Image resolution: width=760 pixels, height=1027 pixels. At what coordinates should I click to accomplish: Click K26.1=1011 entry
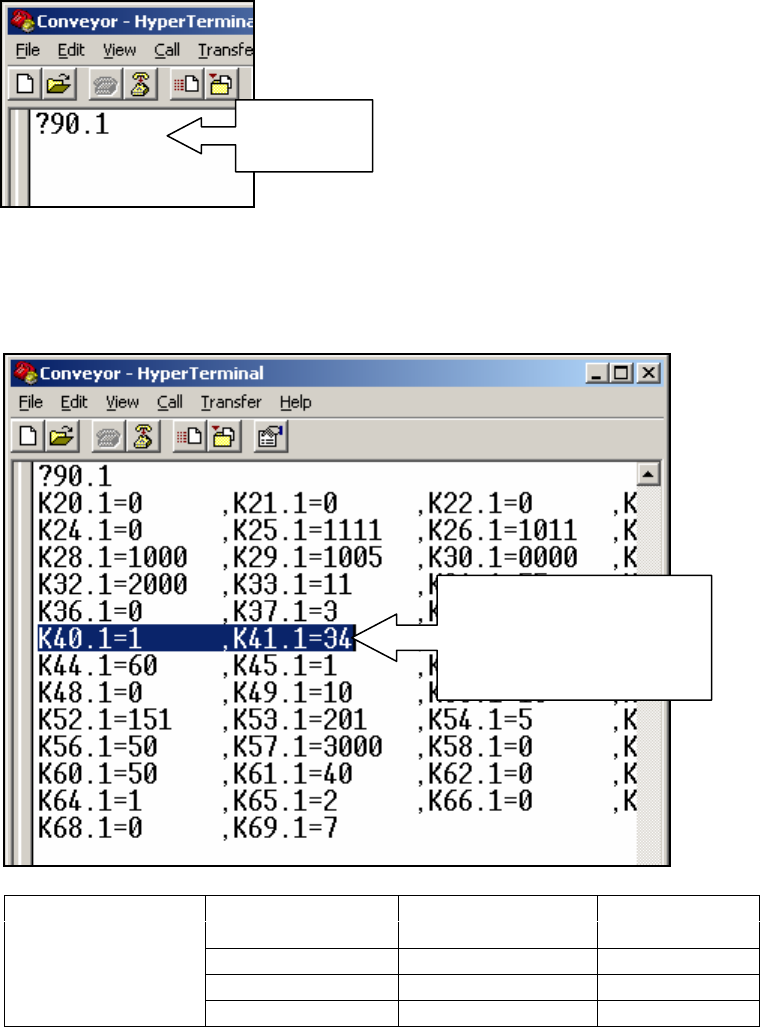click(503, 531)
